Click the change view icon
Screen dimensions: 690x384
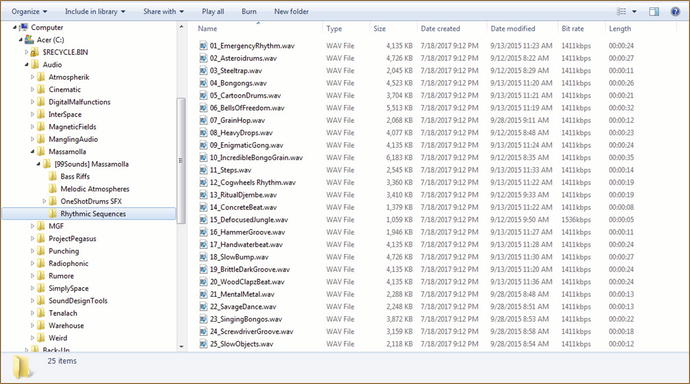point(621,11)
